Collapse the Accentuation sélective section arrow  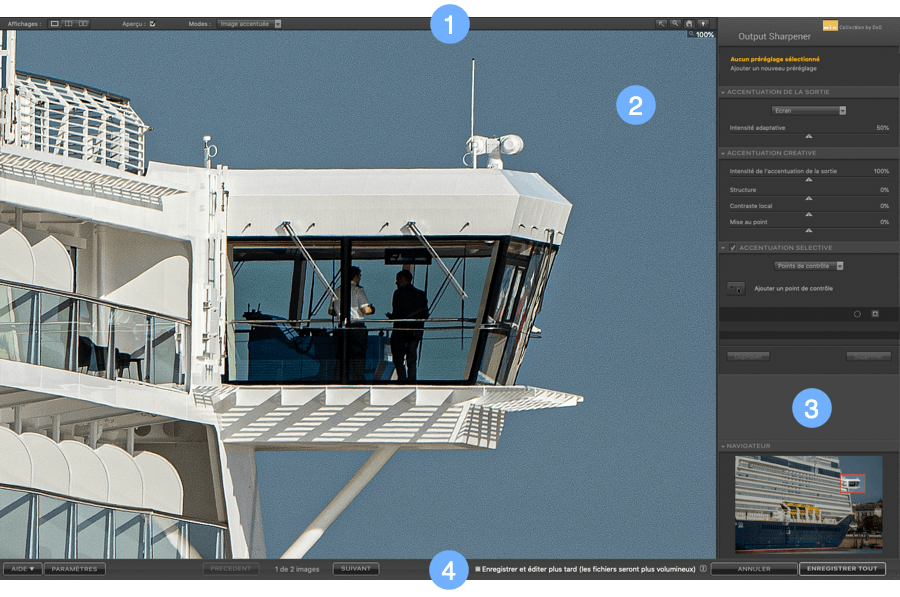point(723,247)
